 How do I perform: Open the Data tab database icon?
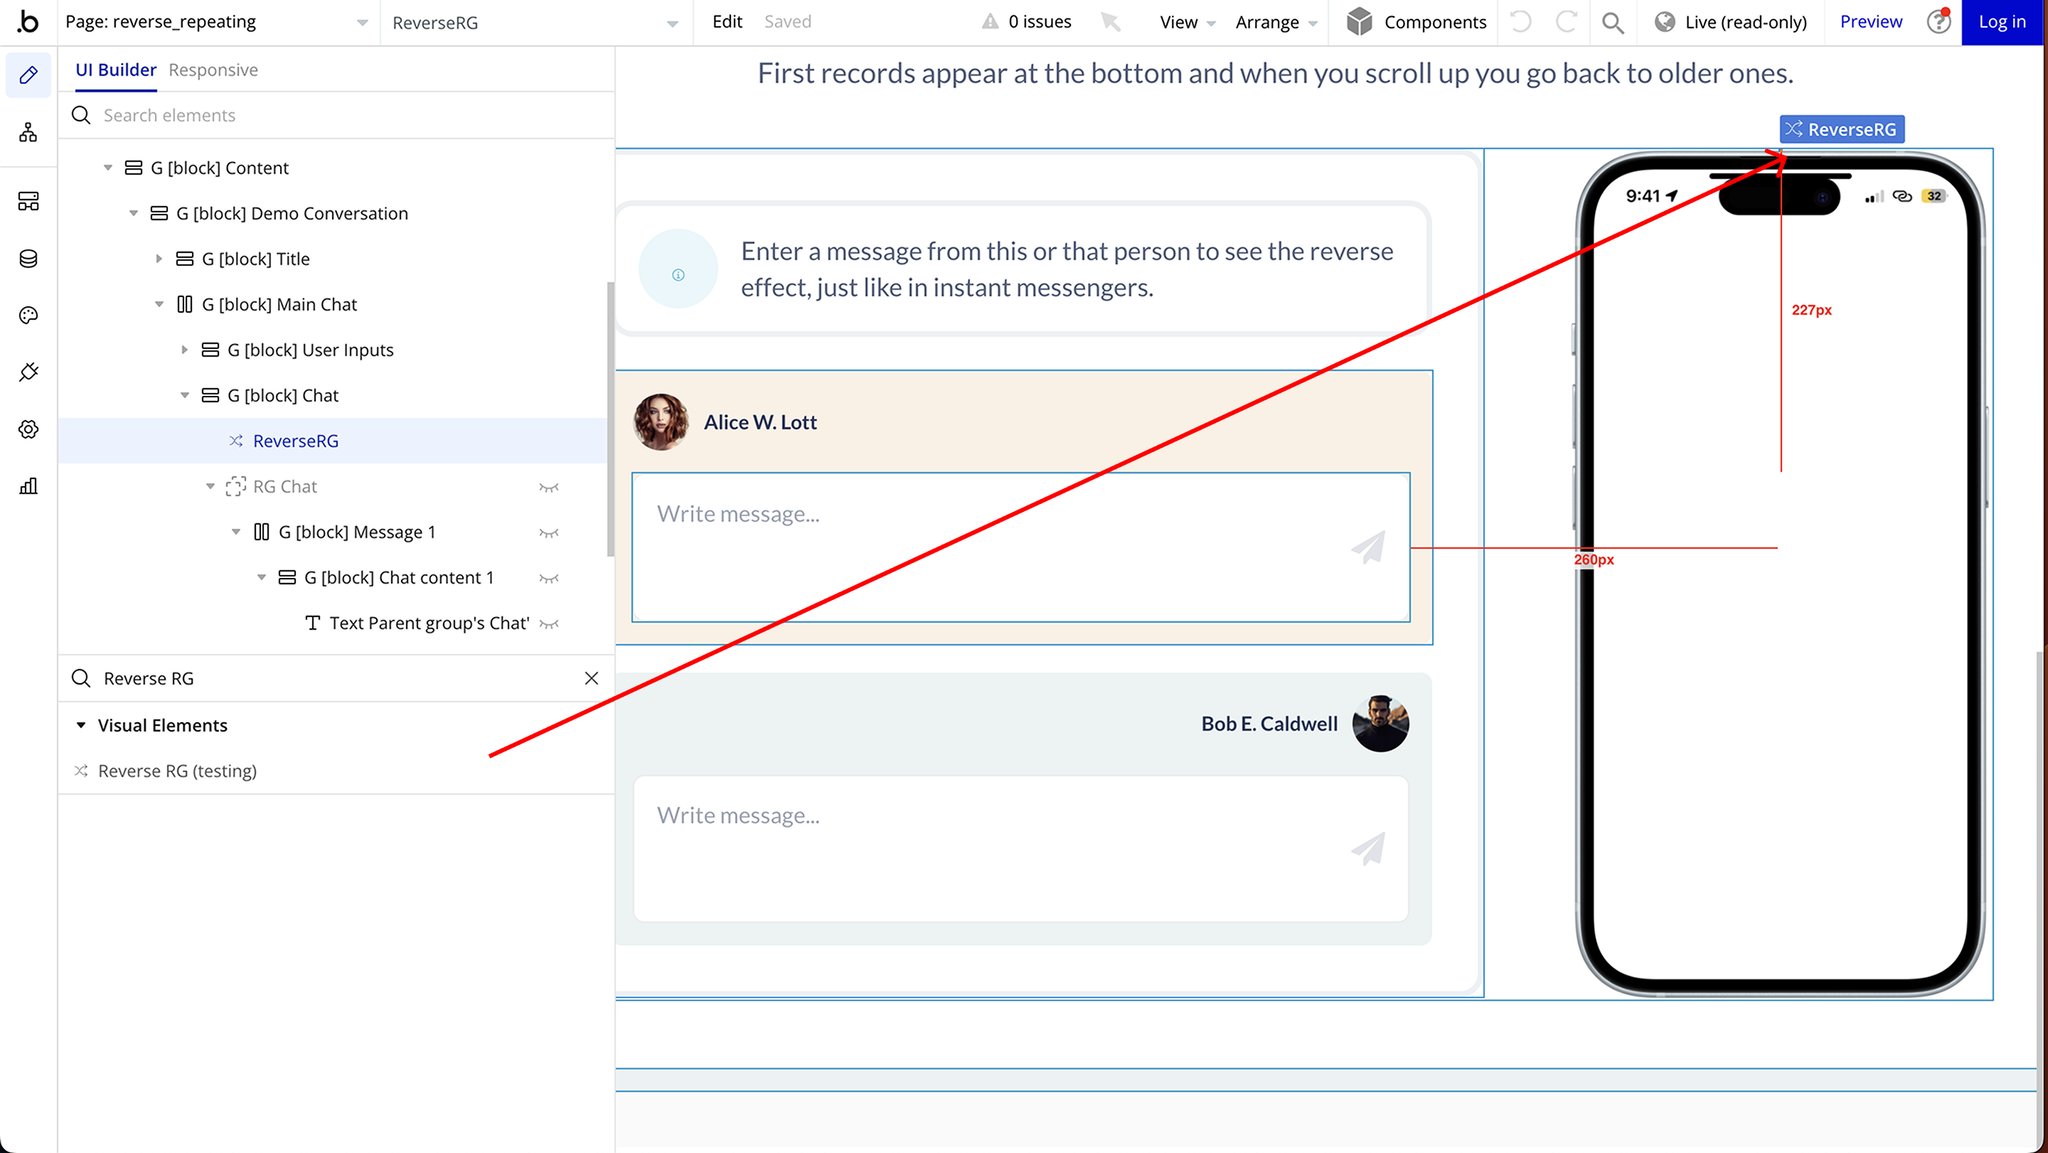click(28, 259)
